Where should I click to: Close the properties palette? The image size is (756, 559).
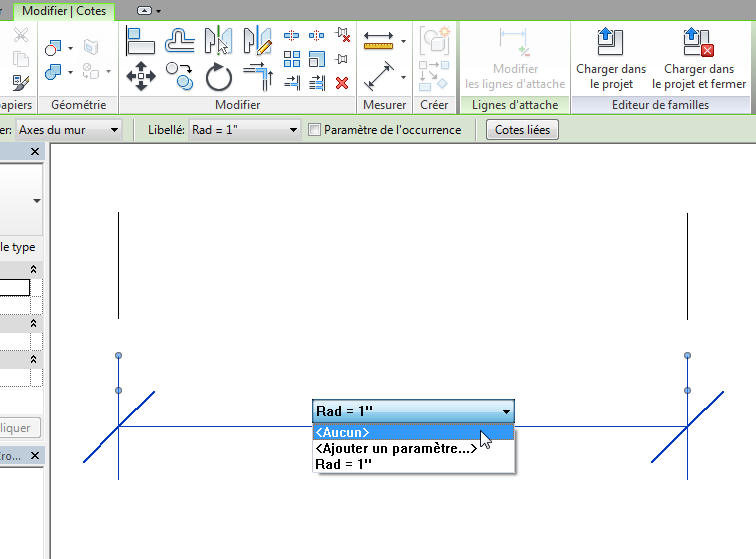click(x=35, y=151)
